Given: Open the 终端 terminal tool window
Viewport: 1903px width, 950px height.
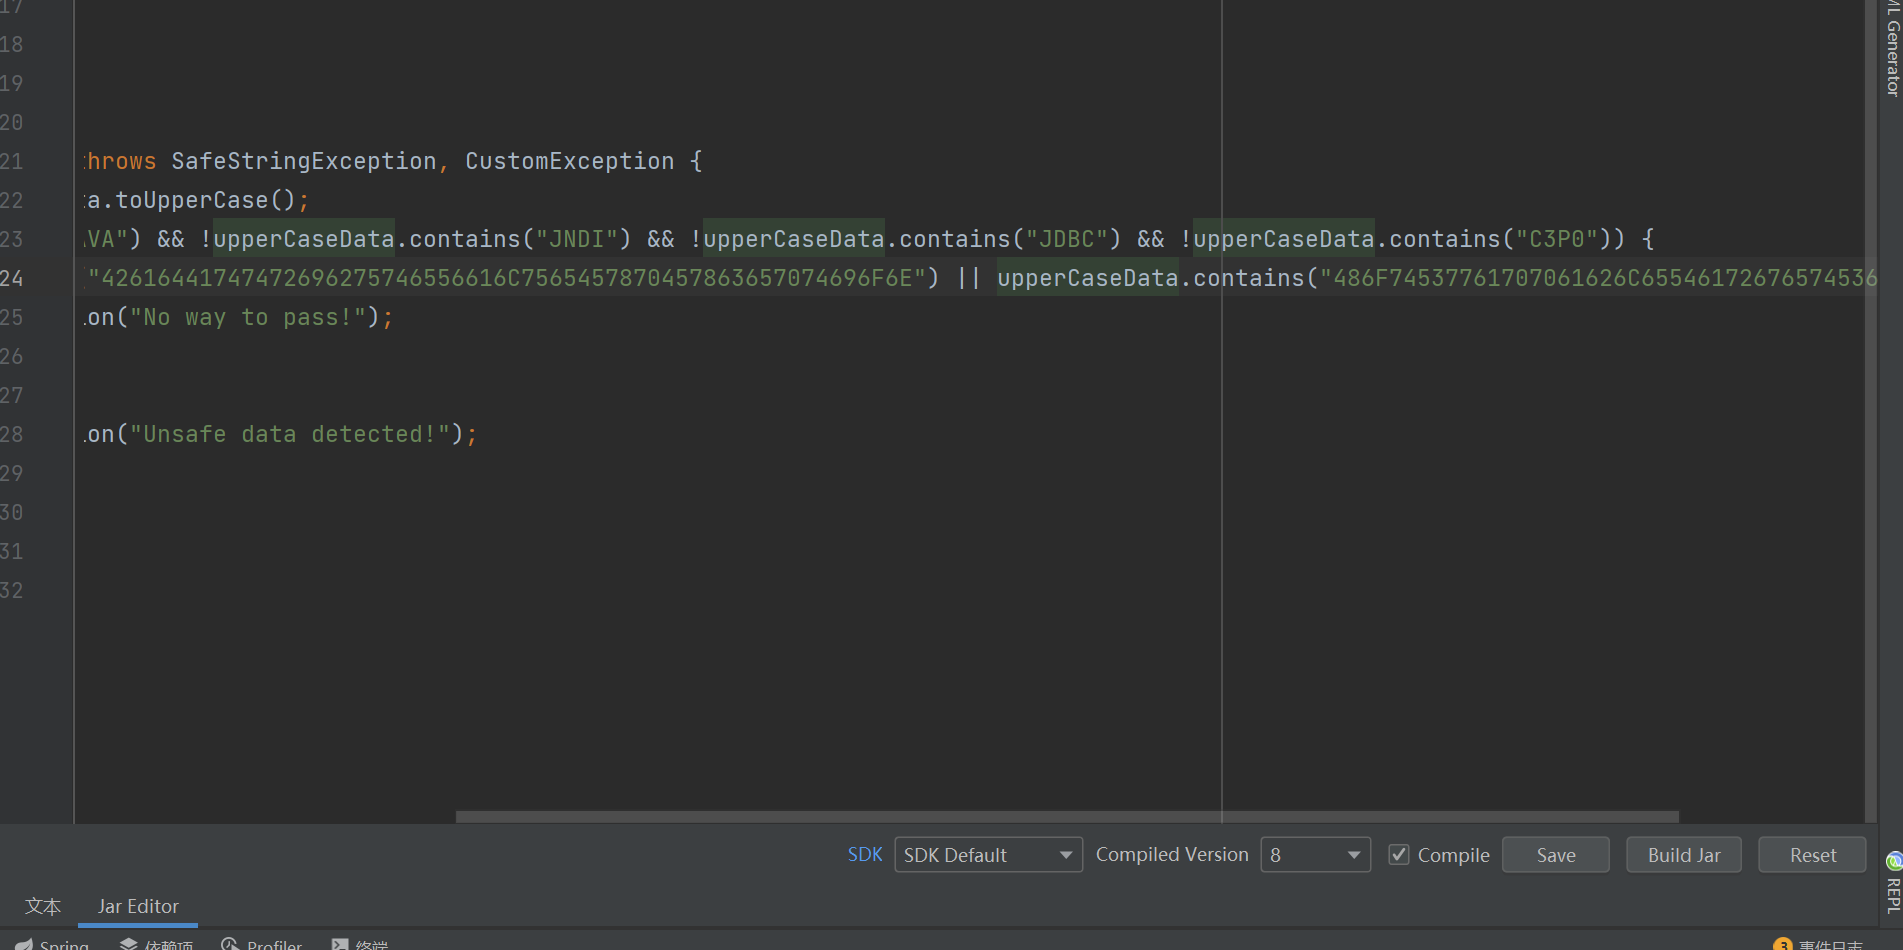Looking at the screenshot, I should (x=360, y=944).
